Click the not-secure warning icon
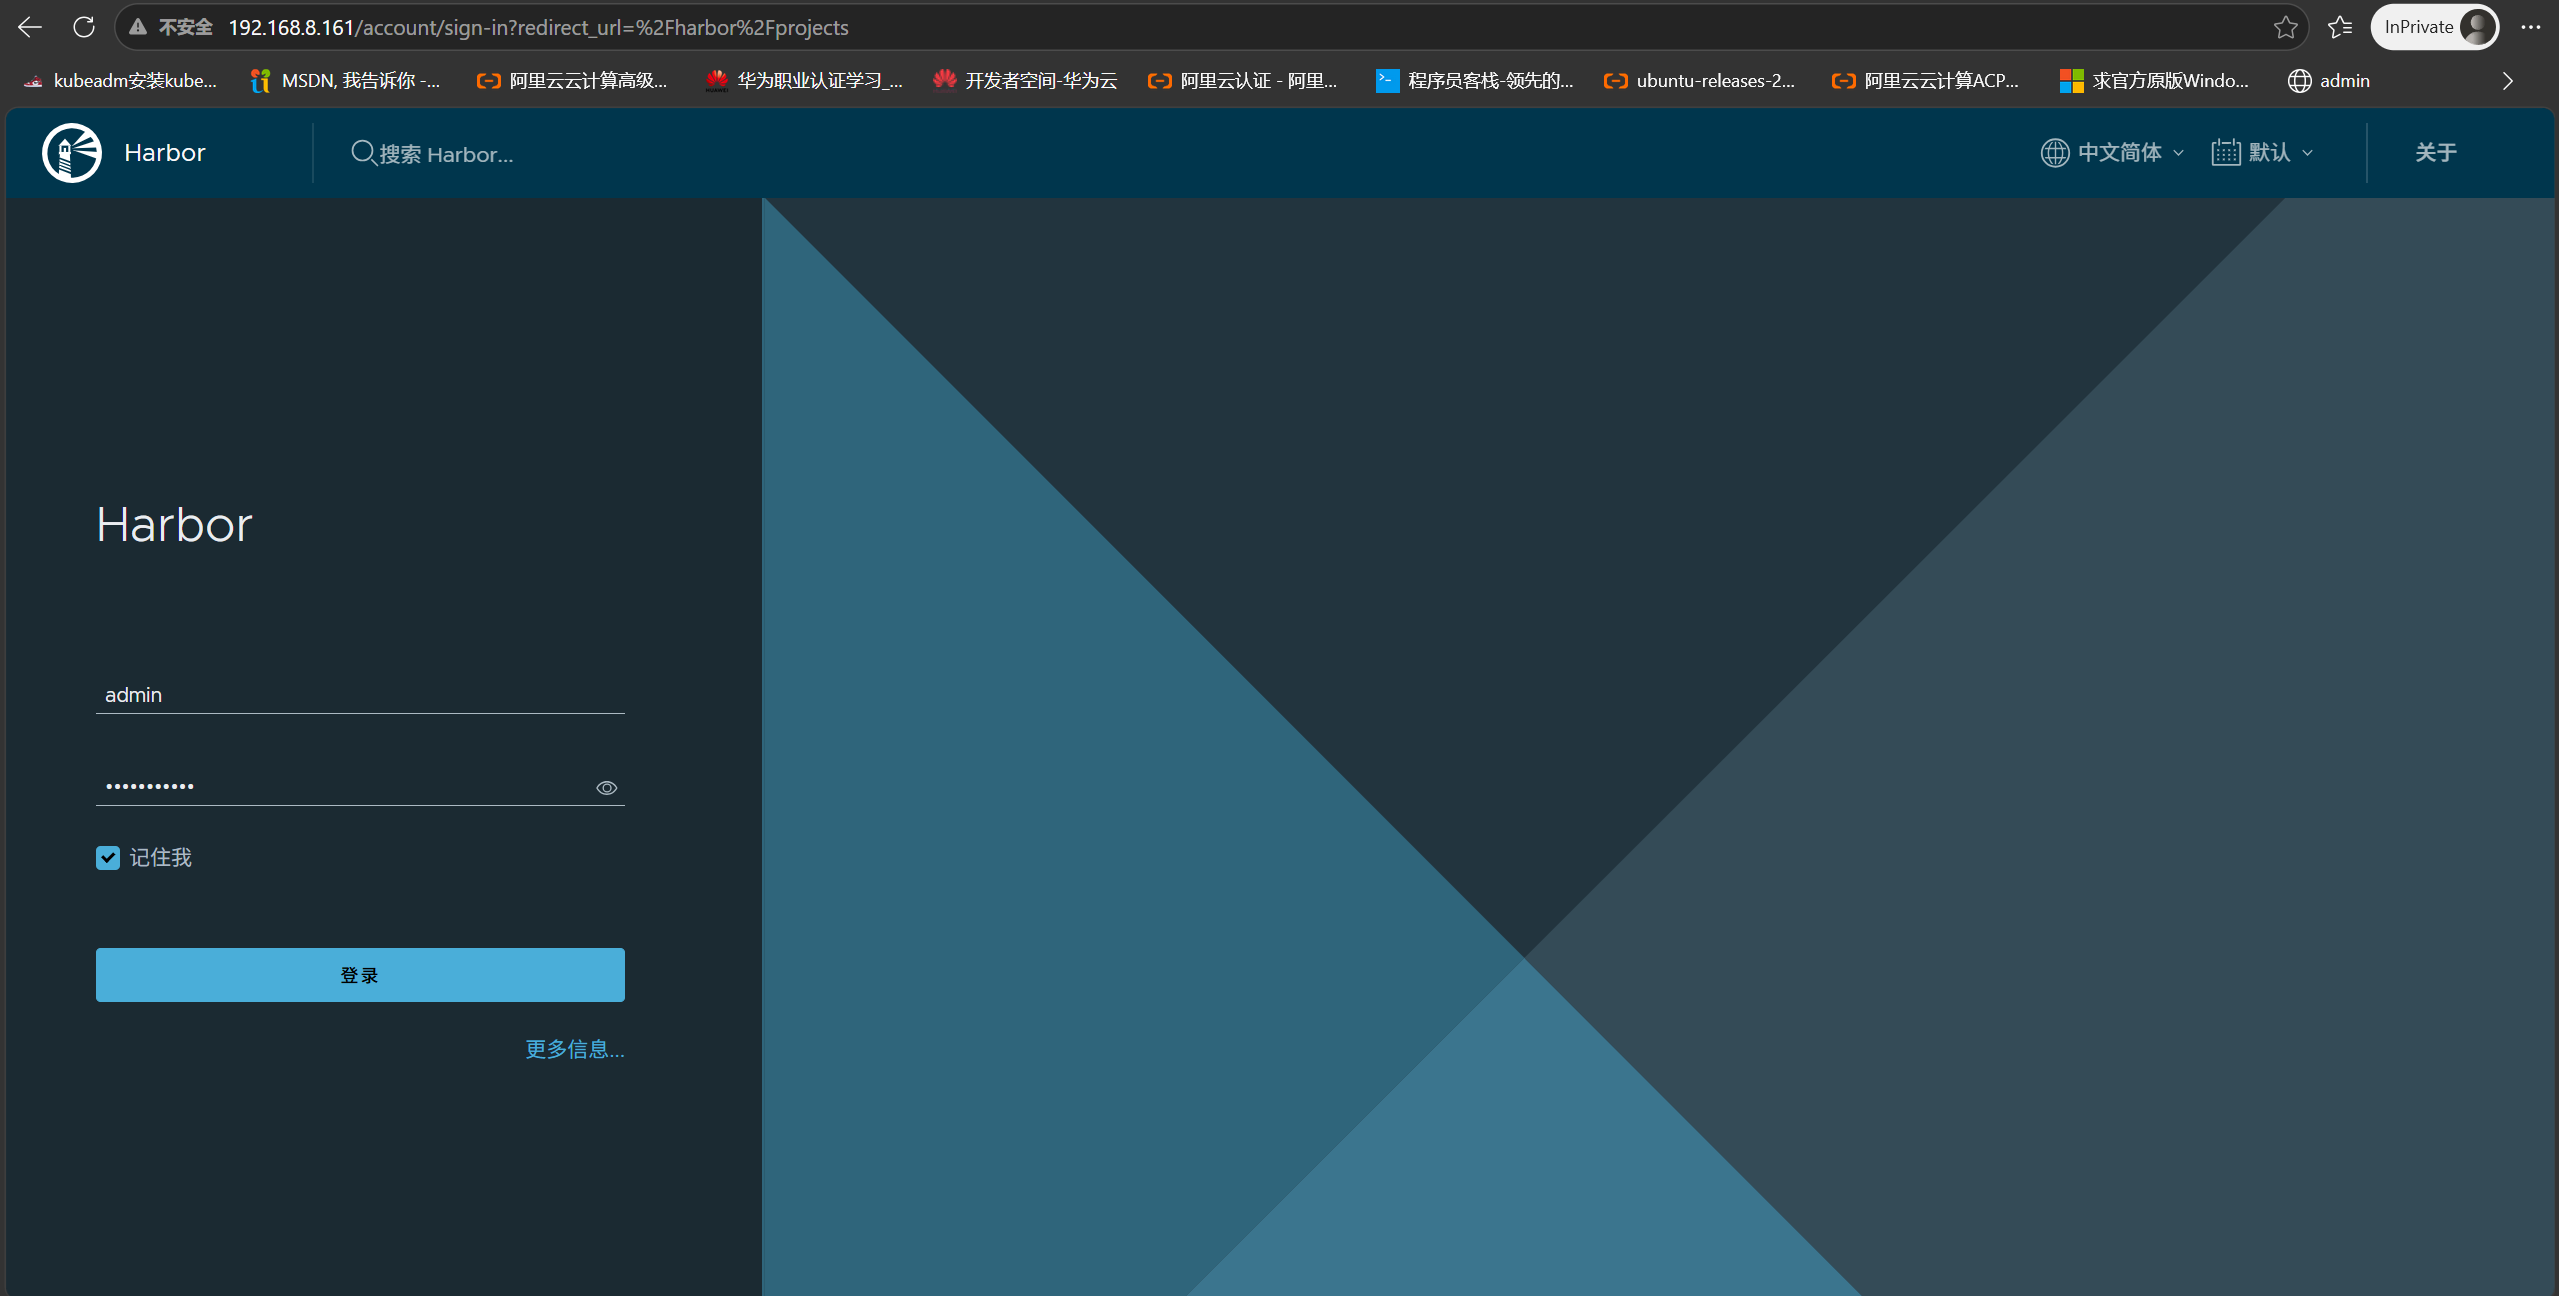Screen dimensions: 2559x1296 coord(138,27)
